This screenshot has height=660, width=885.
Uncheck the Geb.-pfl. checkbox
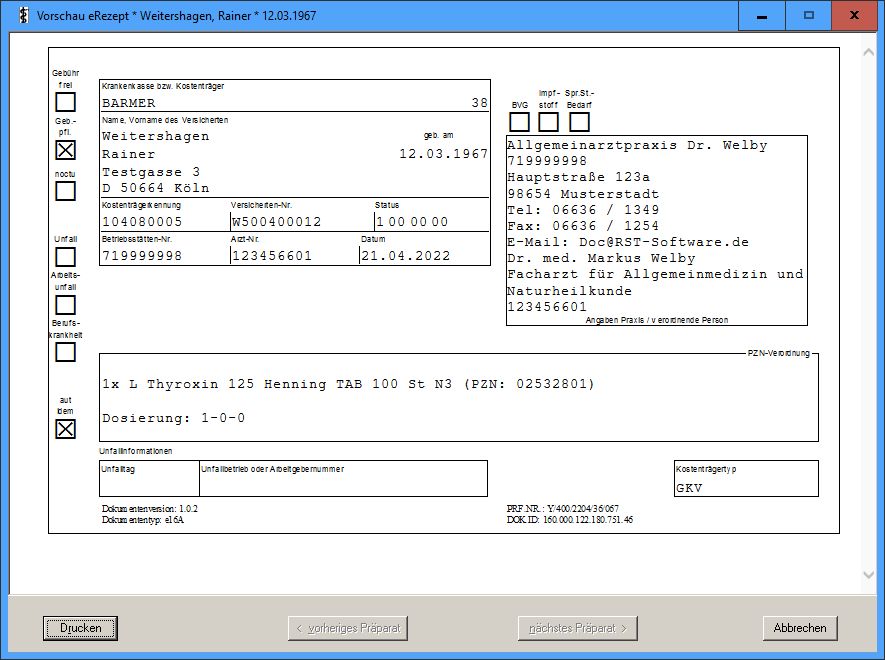coord(65,150)
